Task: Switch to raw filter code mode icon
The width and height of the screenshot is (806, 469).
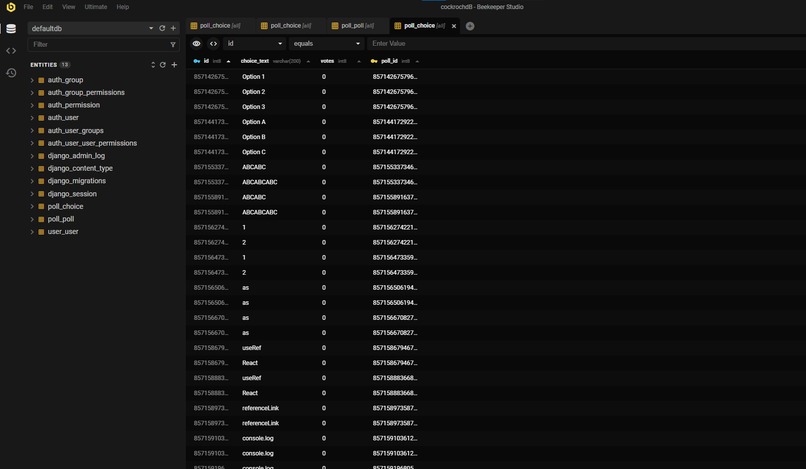Action: 213,44
